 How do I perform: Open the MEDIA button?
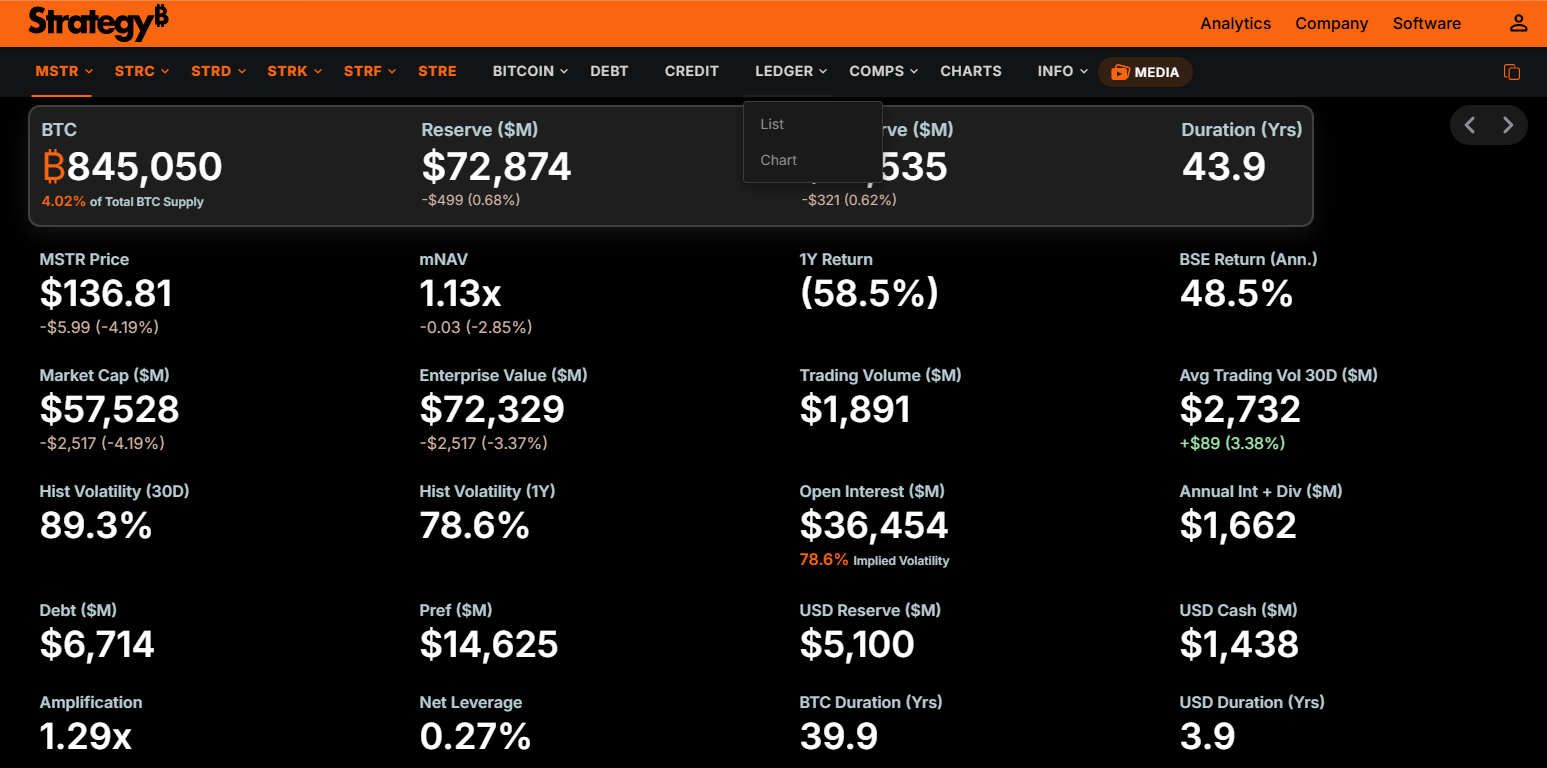point(1145,72)
